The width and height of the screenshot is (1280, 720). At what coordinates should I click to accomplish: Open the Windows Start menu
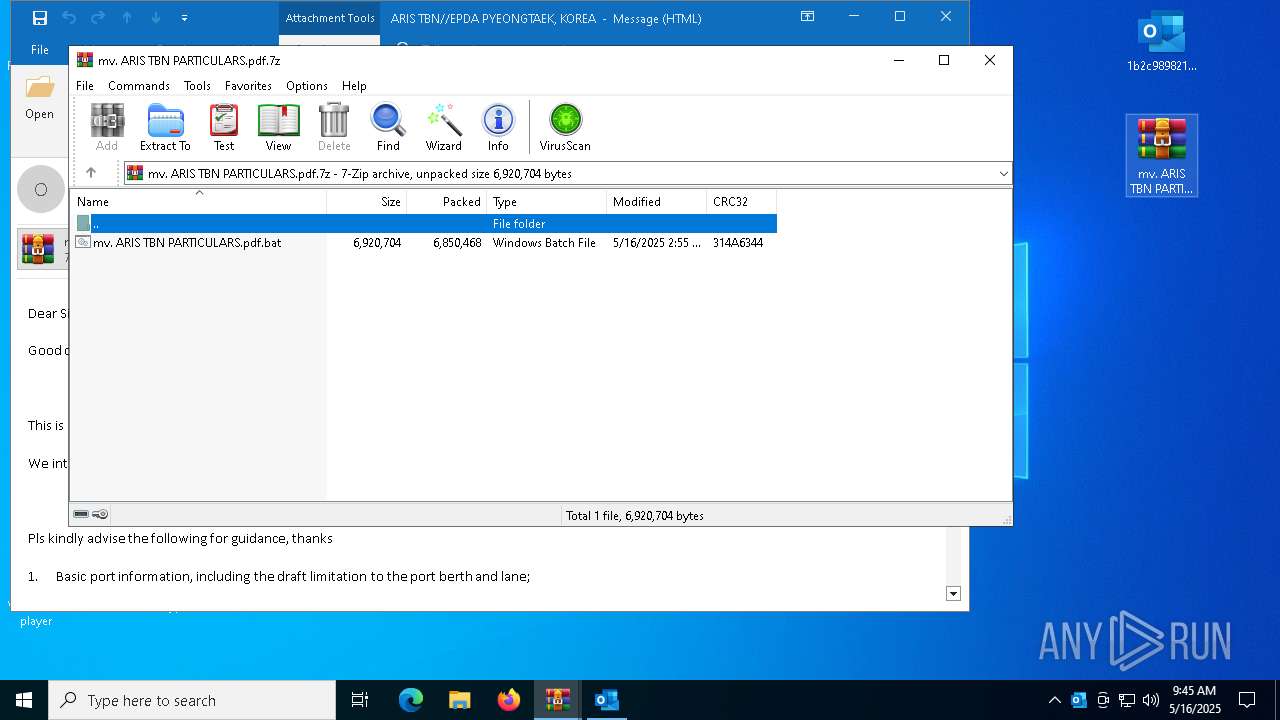point(24,700)
